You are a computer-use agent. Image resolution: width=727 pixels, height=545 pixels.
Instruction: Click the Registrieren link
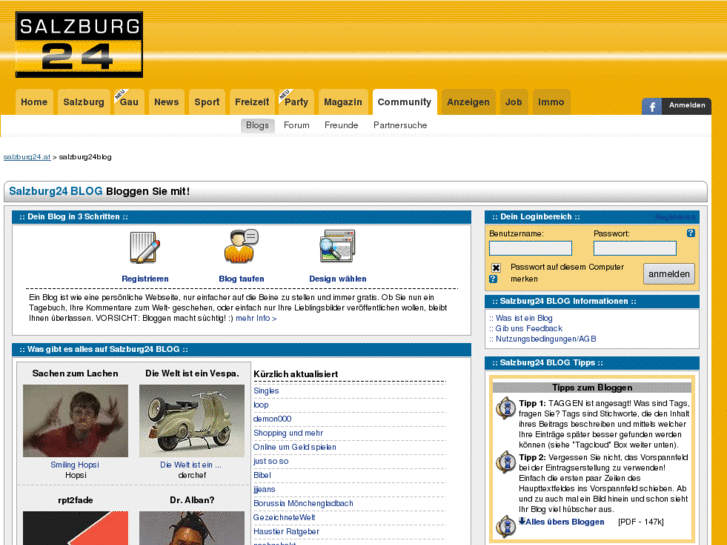click(x=145, y=279)
